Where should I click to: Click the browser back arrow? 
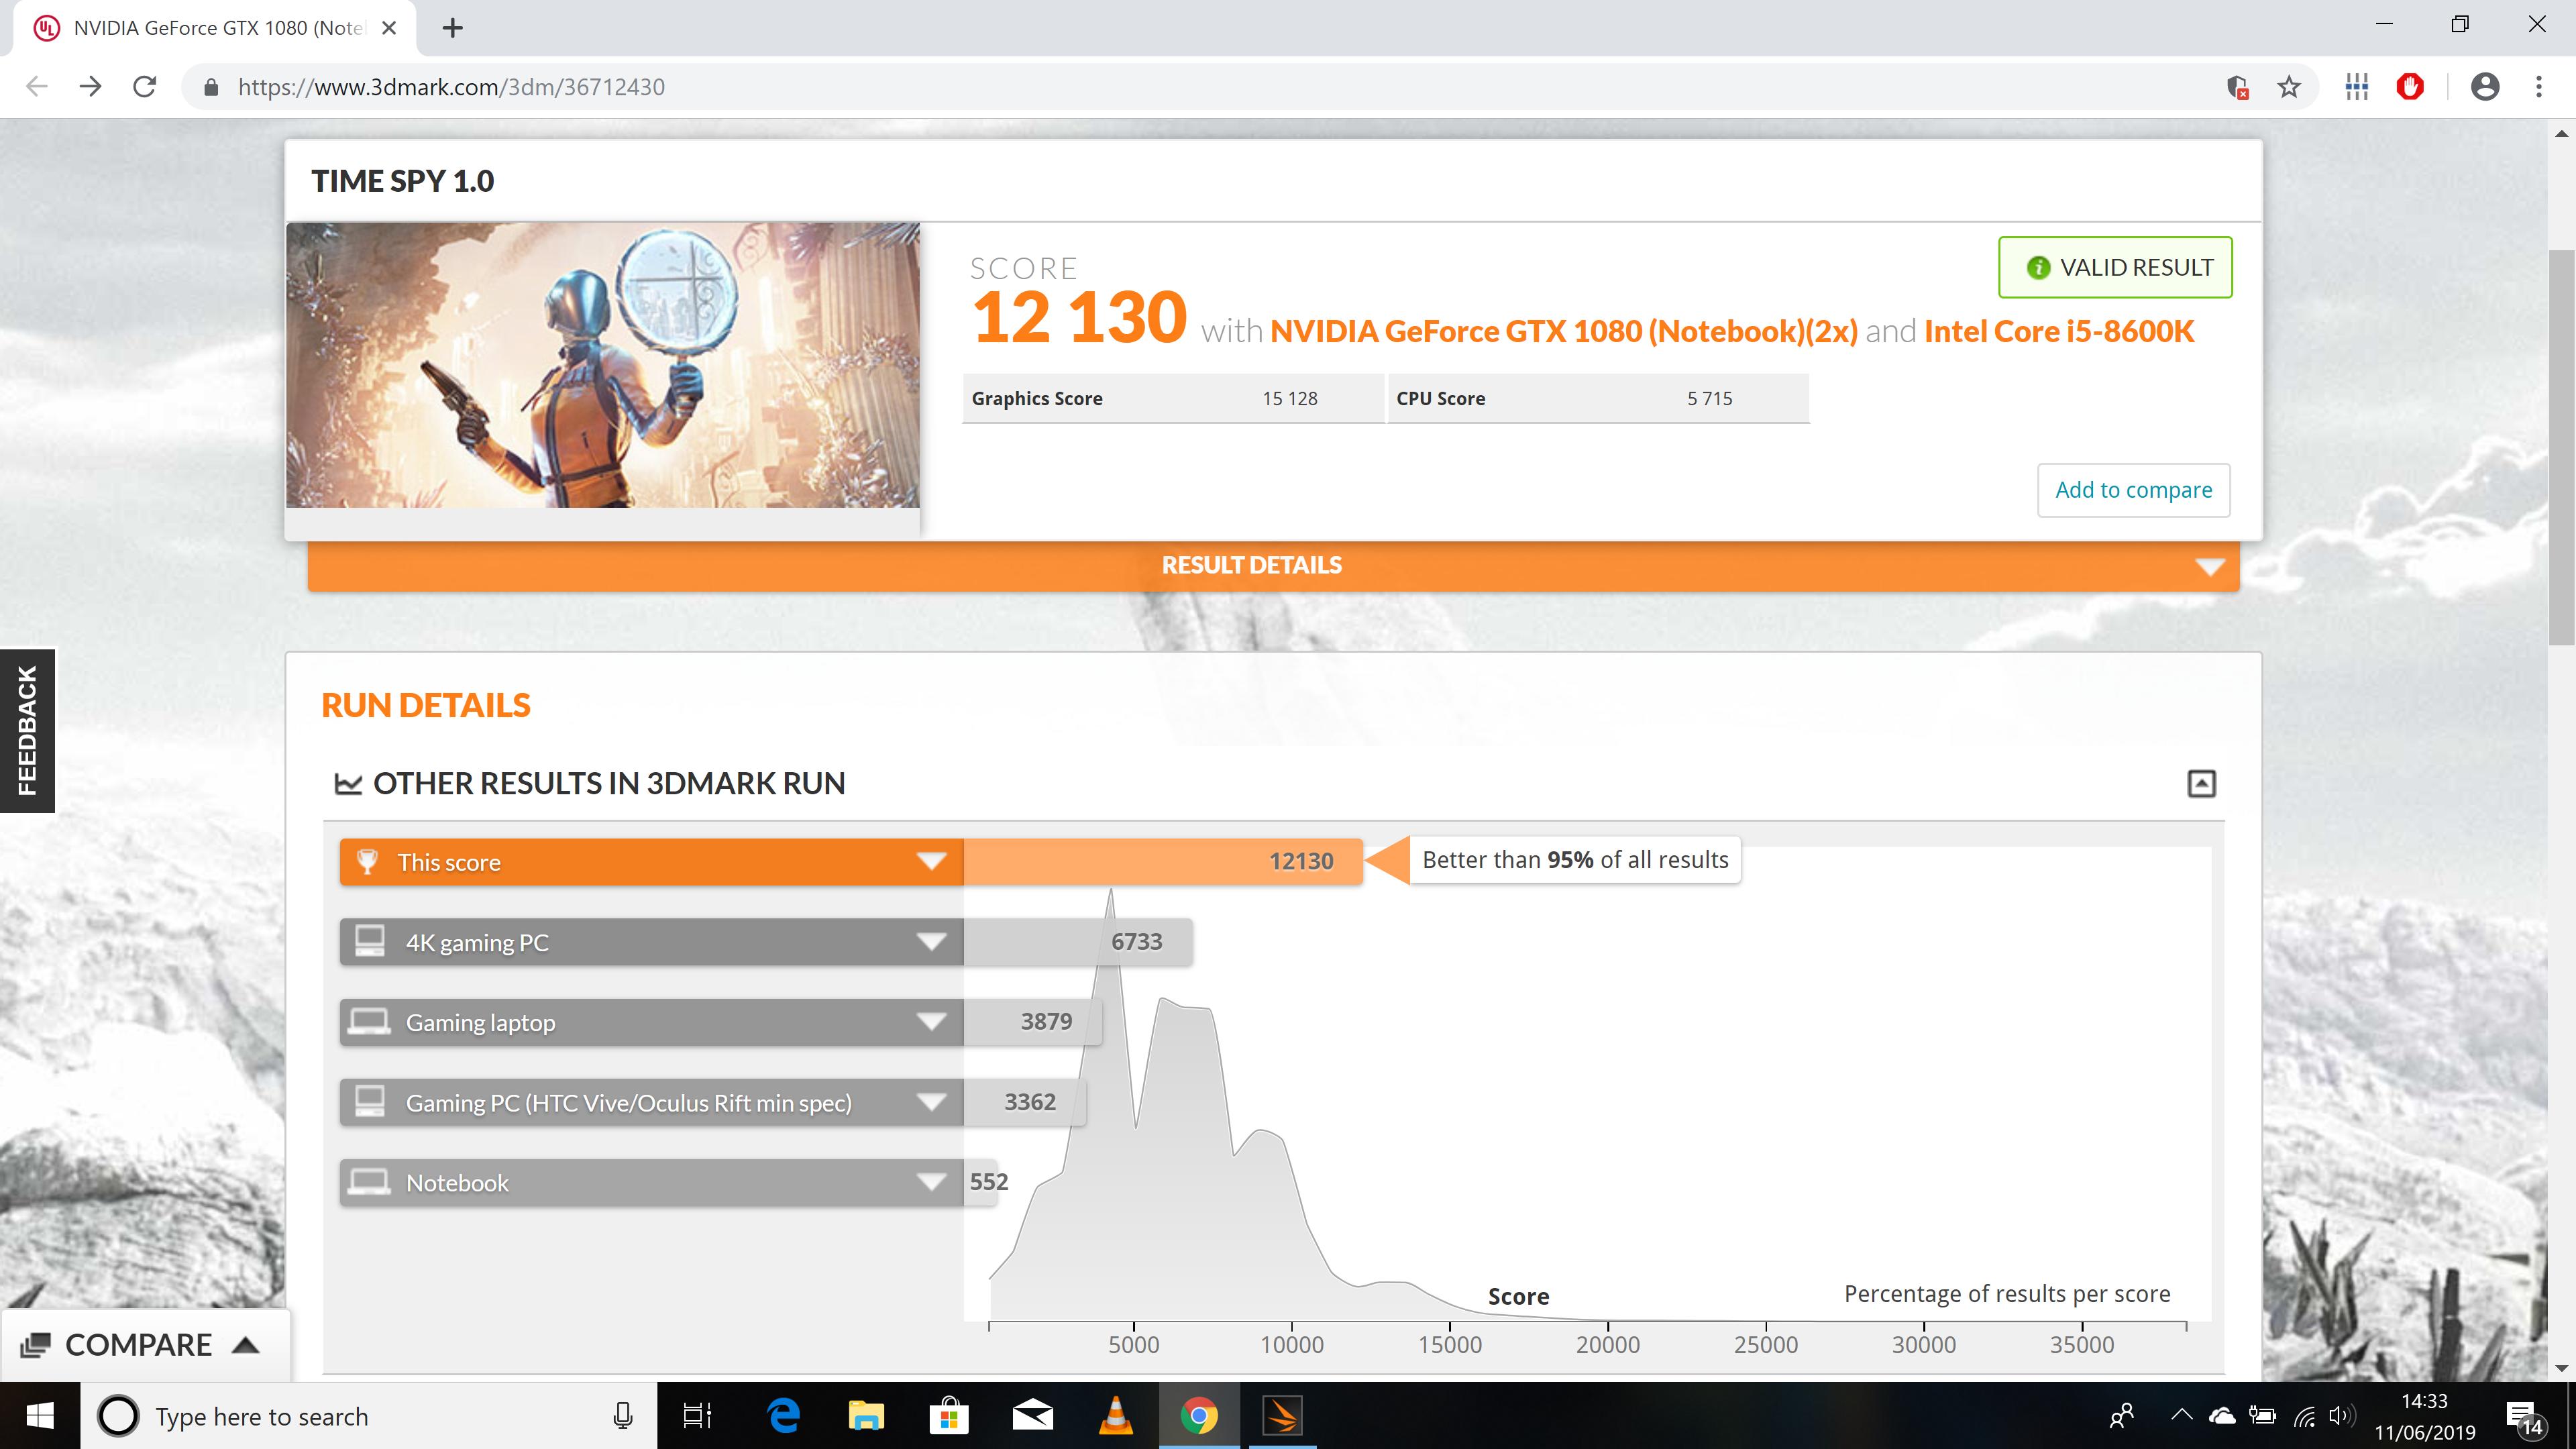[37, 87]
